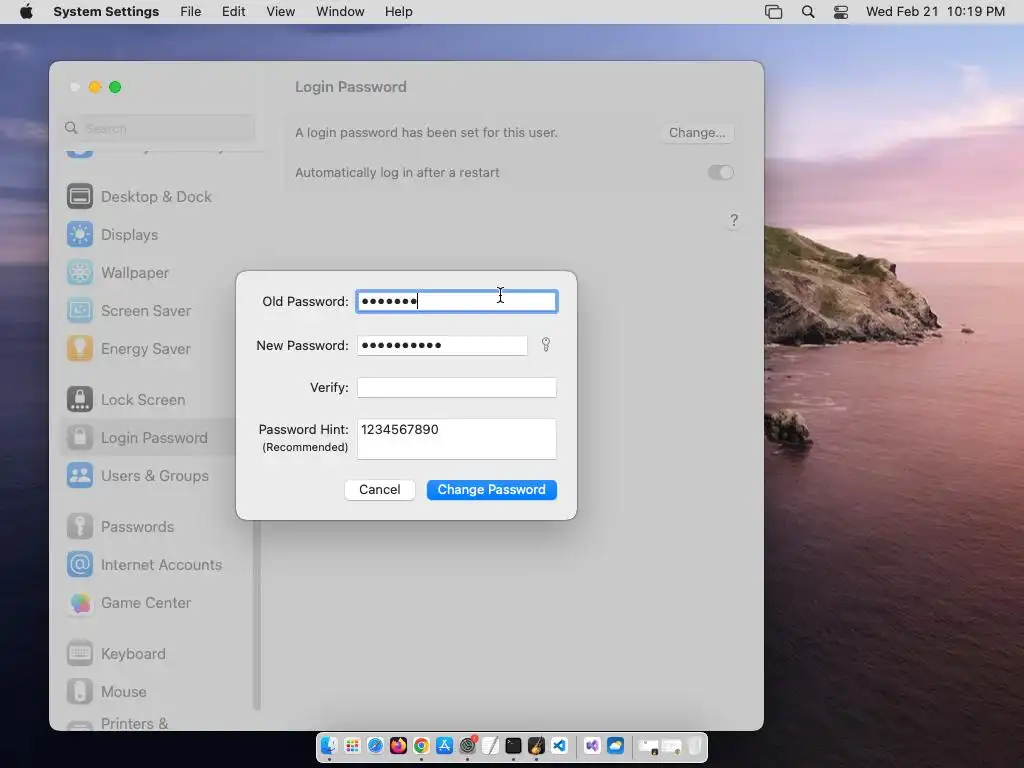This screenshot has width=1024, height=768.
Task: Click the sidebar scrollbar
Action: point(257,615)
